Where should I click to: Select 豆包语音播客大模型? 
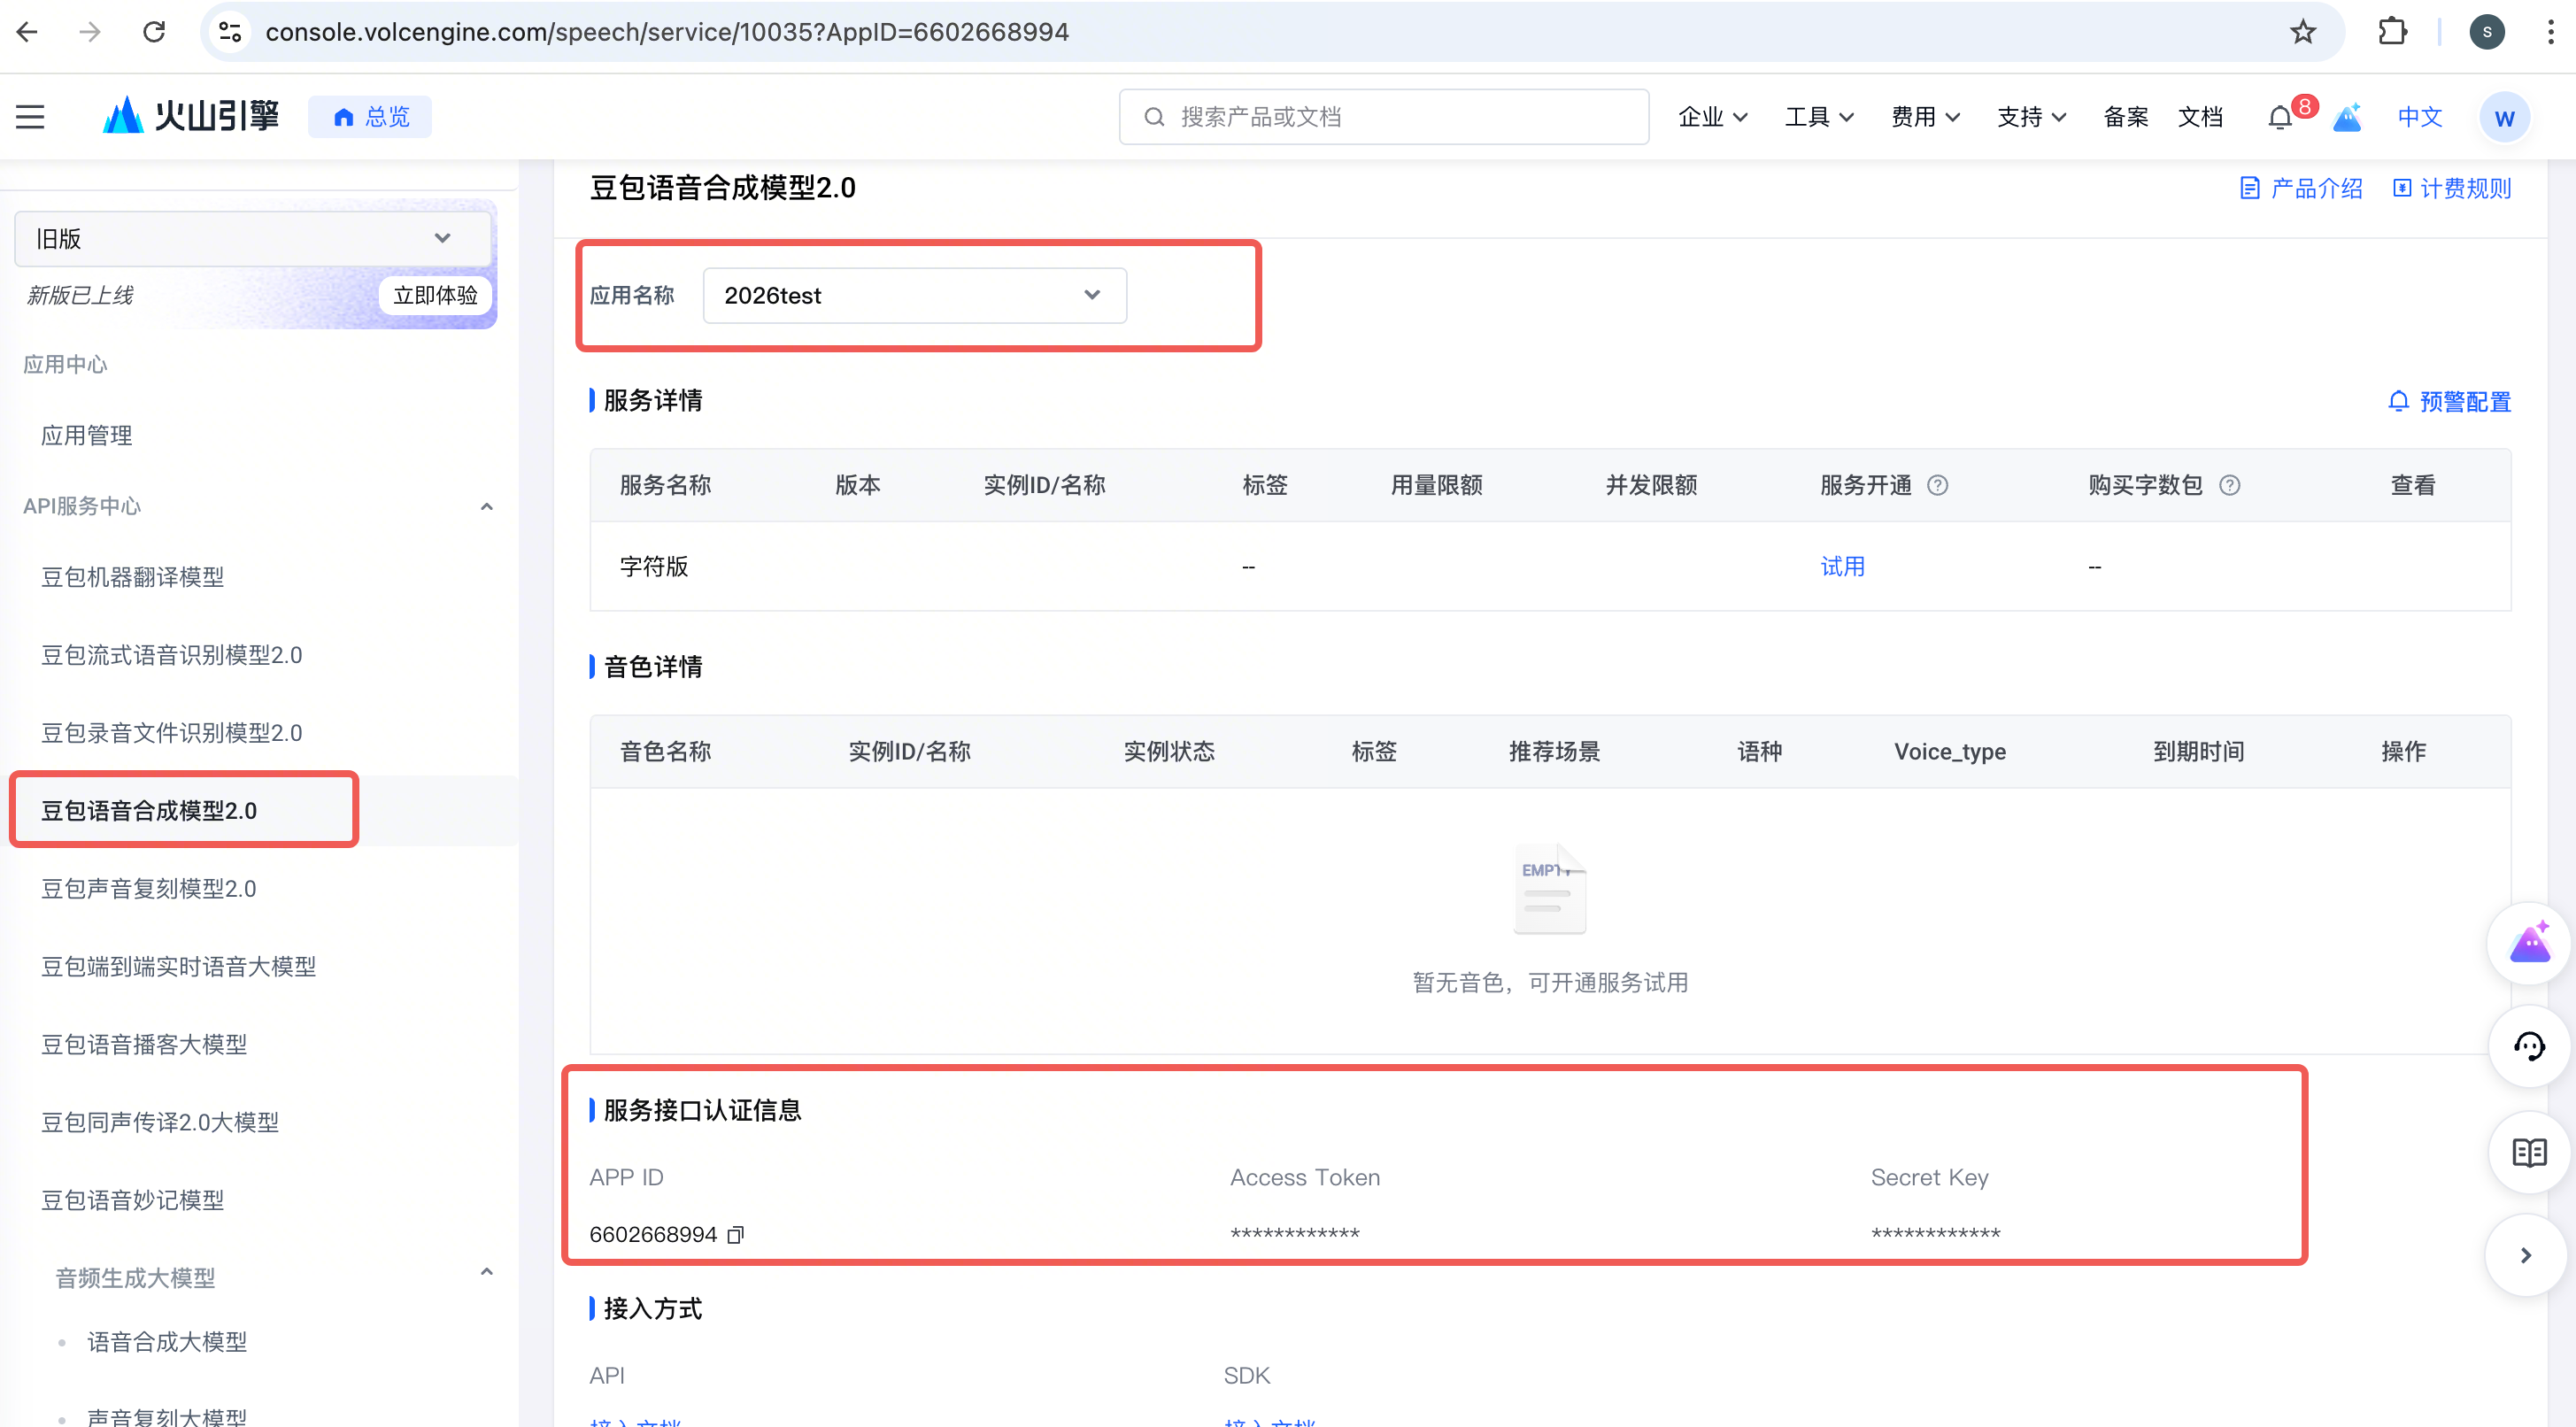[144, 1045]
